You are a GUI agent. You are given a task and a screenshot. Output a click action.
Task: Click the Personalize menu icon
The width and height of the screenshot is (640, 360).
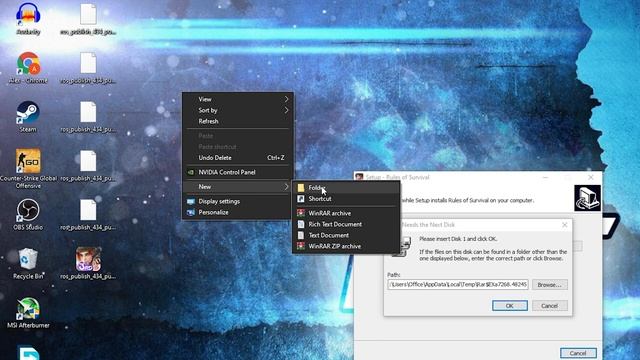(191, 212)
